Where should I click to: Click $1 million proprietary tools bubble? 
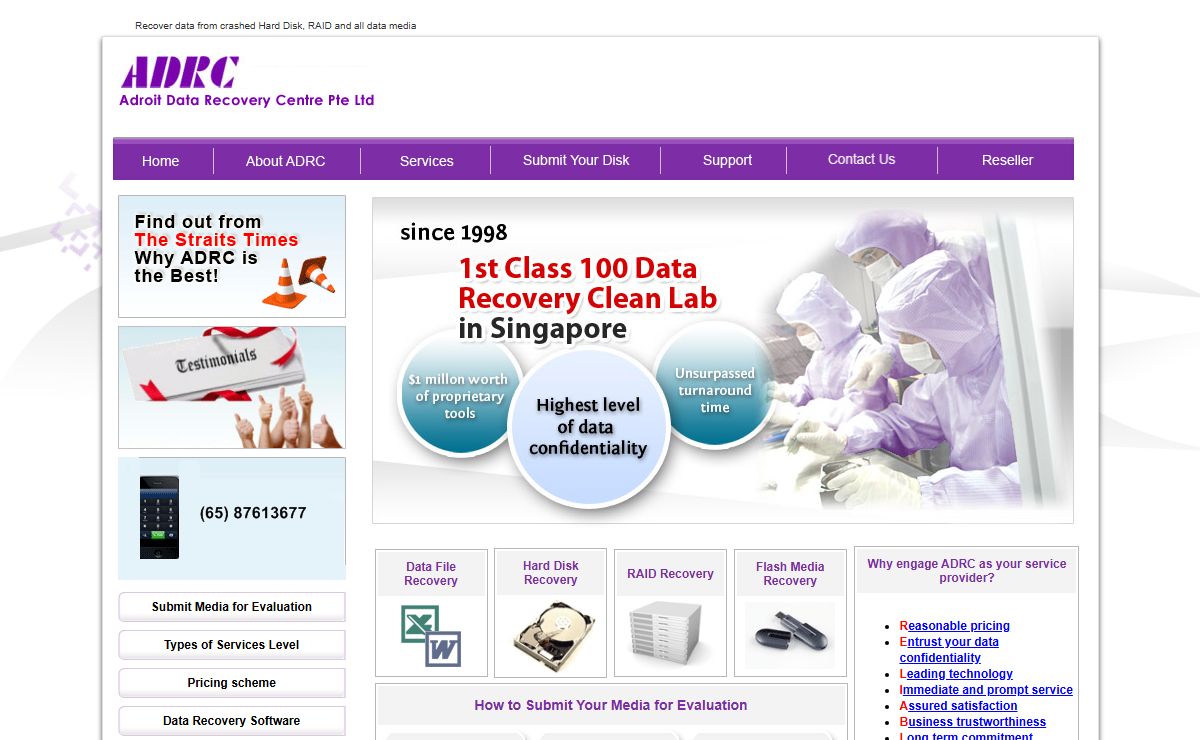point(460,396)
